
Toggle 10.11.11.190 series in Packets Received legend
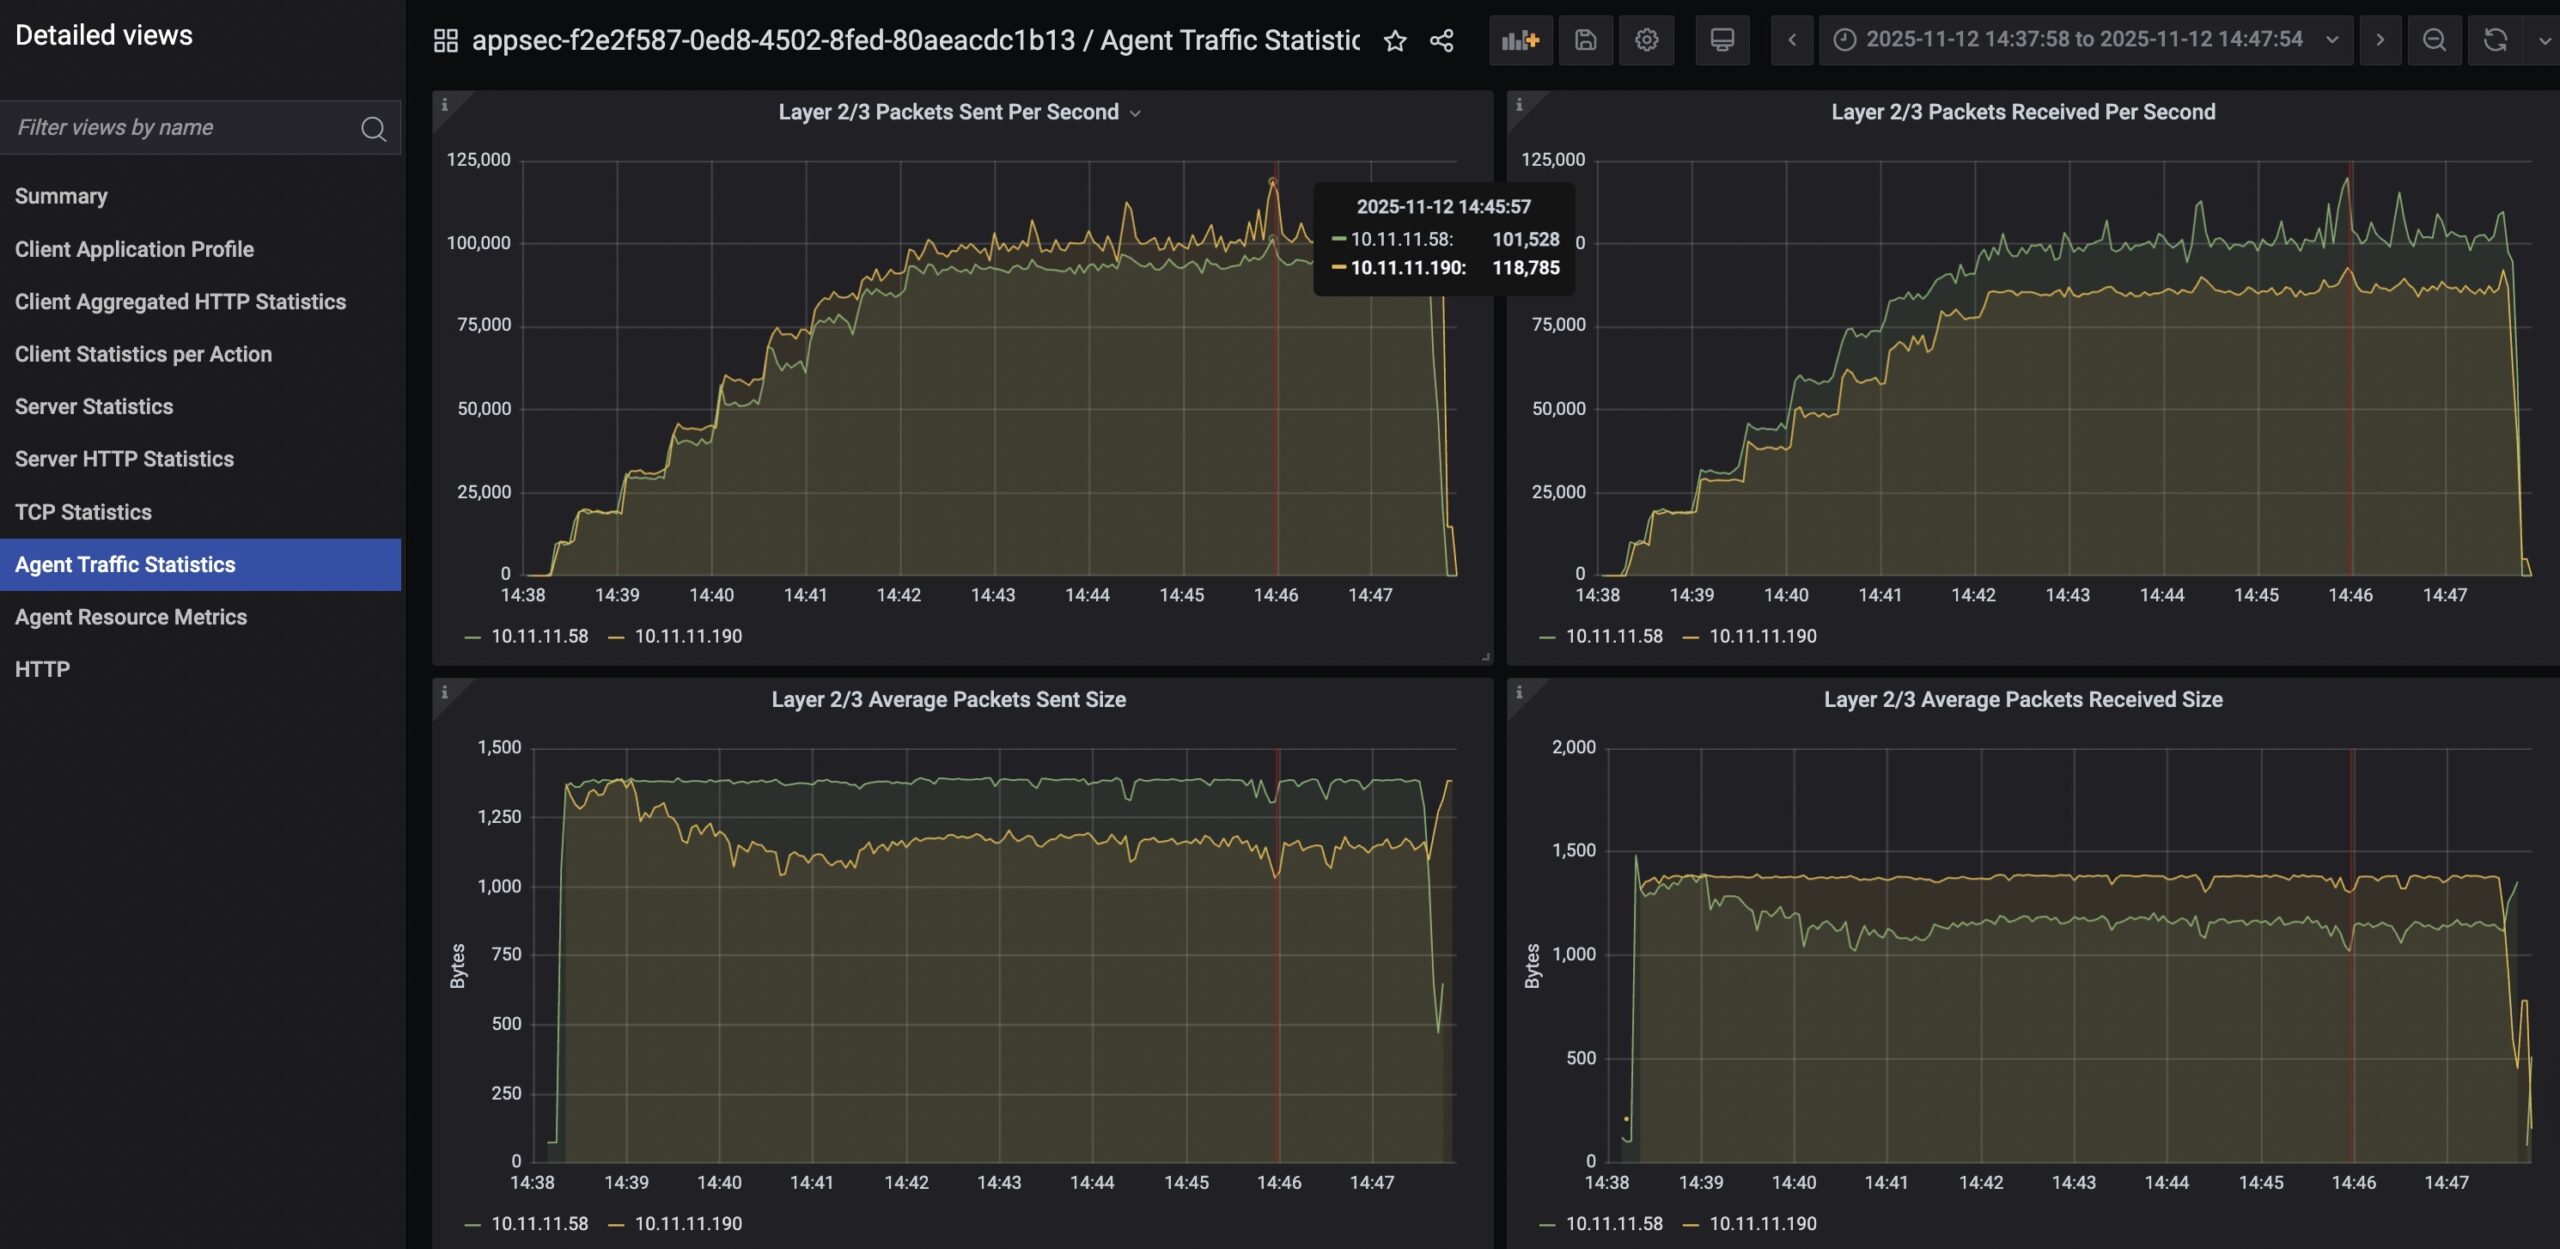1762,636
